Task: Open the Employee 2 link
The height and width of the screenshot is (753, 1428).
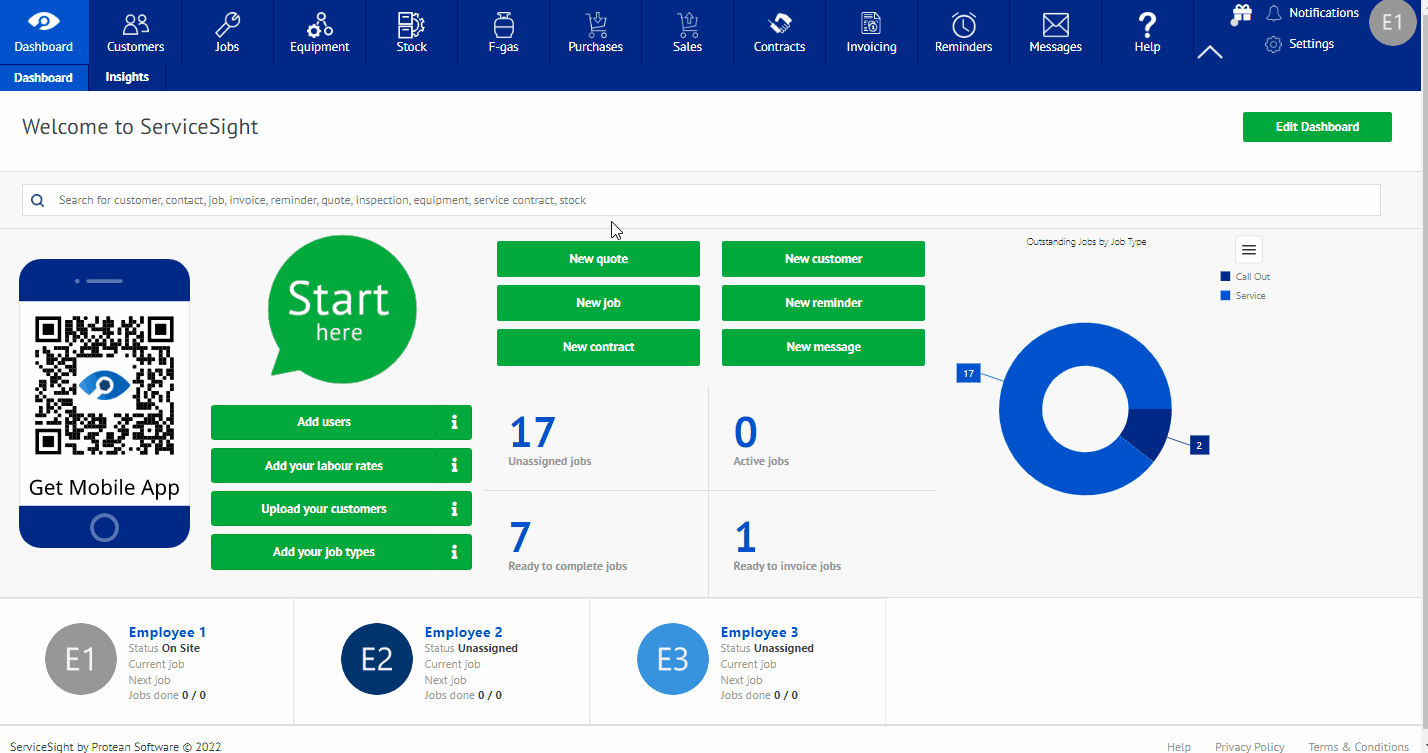Action: tap(463, 632)
